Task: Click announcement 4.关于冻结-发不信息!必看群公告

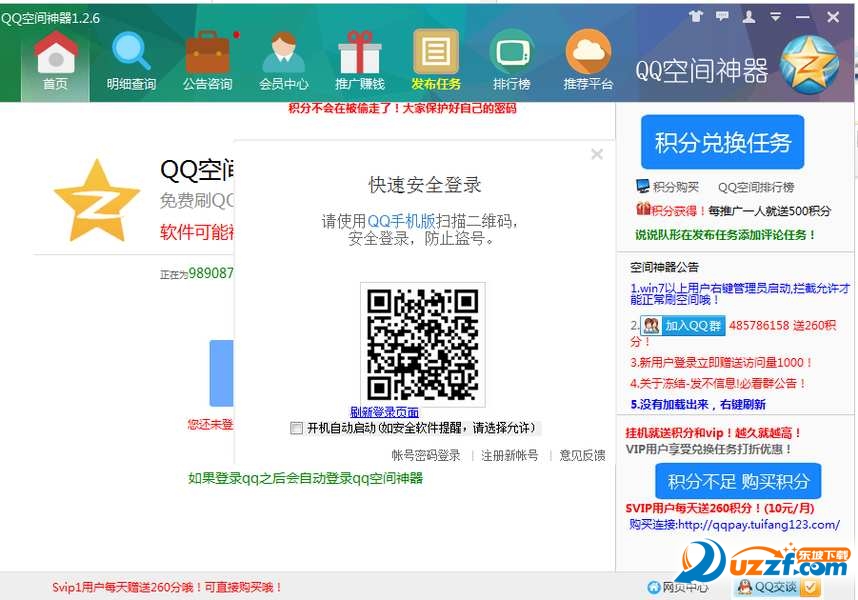Action: 718,383
